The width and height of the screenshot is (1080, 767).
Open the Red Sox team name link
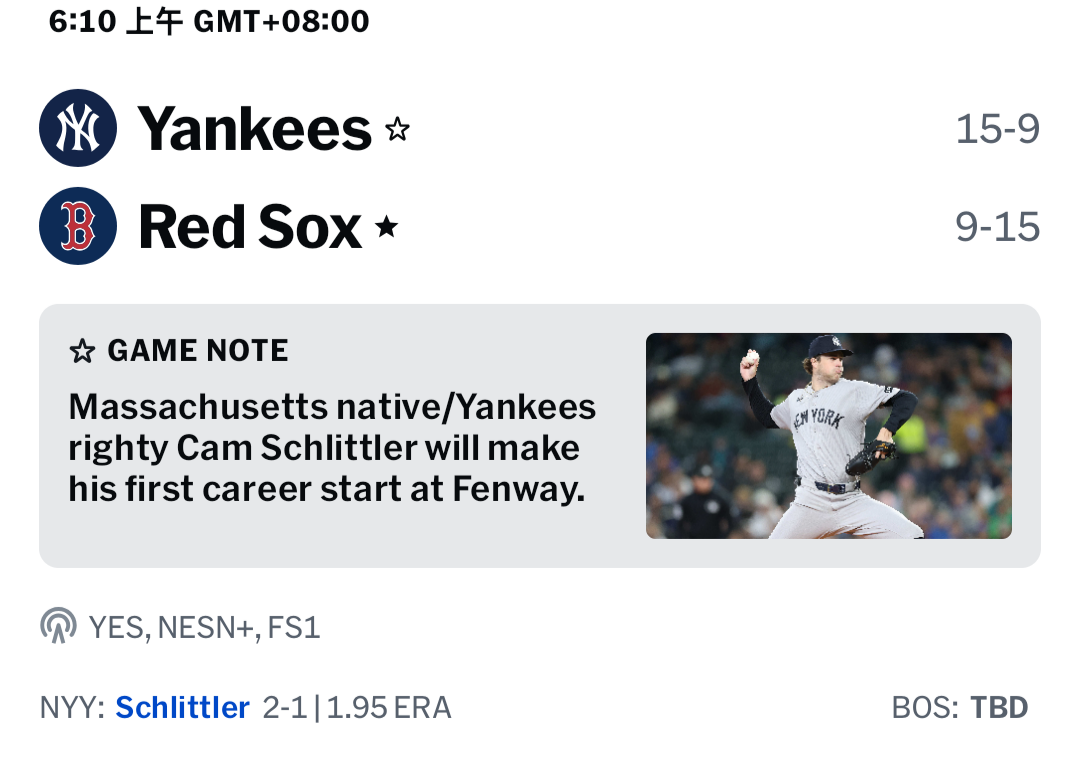coord(250,227)
